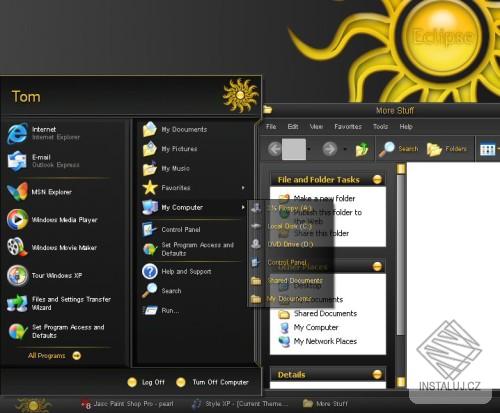Collapse the Details panel

tap(377, 374)
